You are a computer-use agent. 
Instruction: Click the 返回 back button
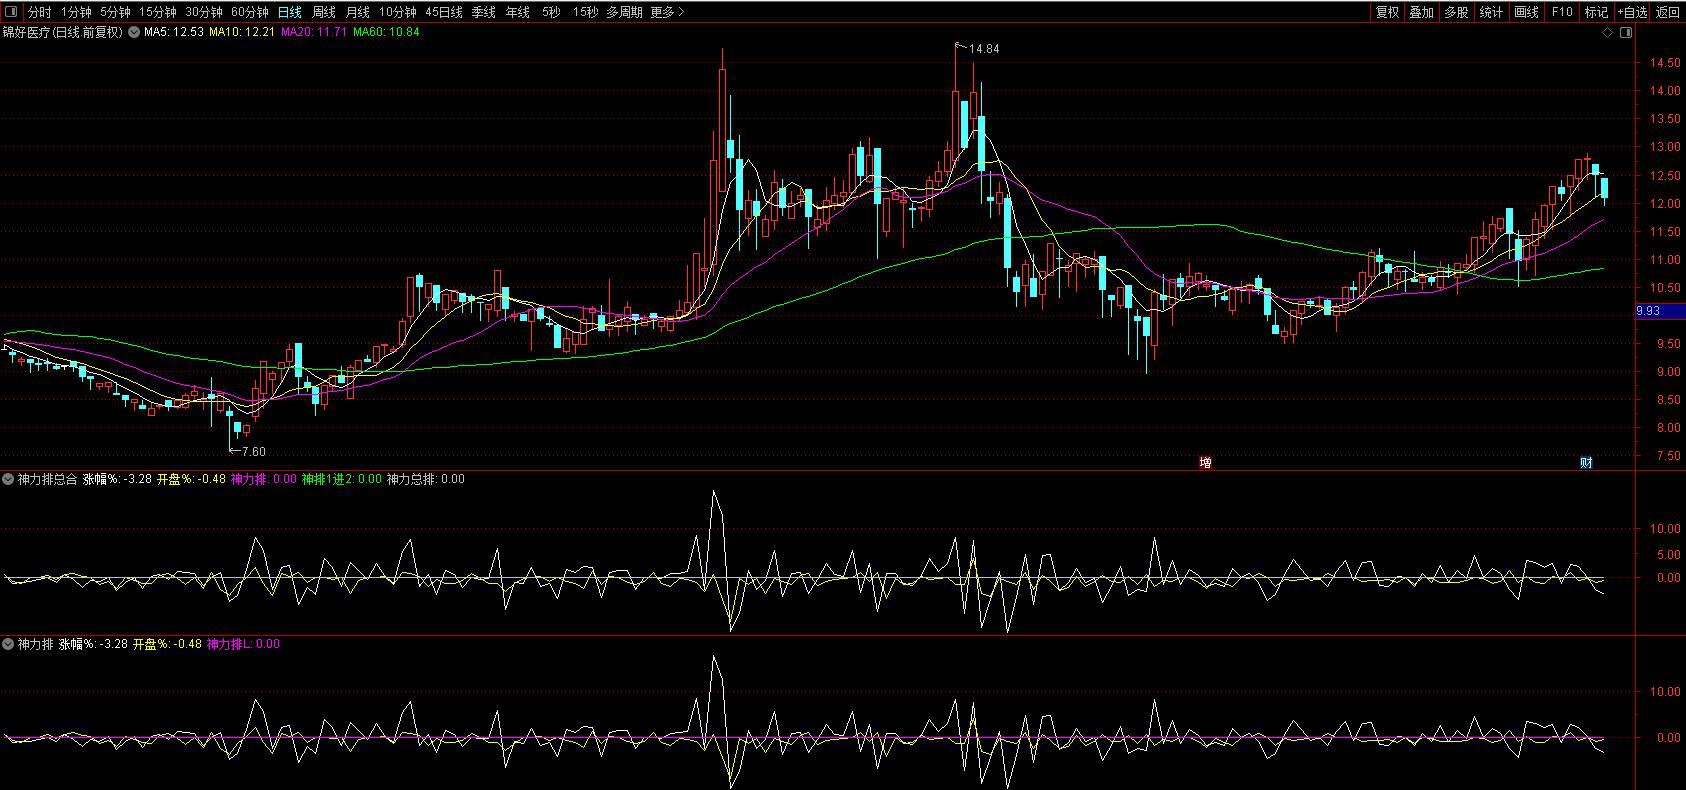(1668, 12)
